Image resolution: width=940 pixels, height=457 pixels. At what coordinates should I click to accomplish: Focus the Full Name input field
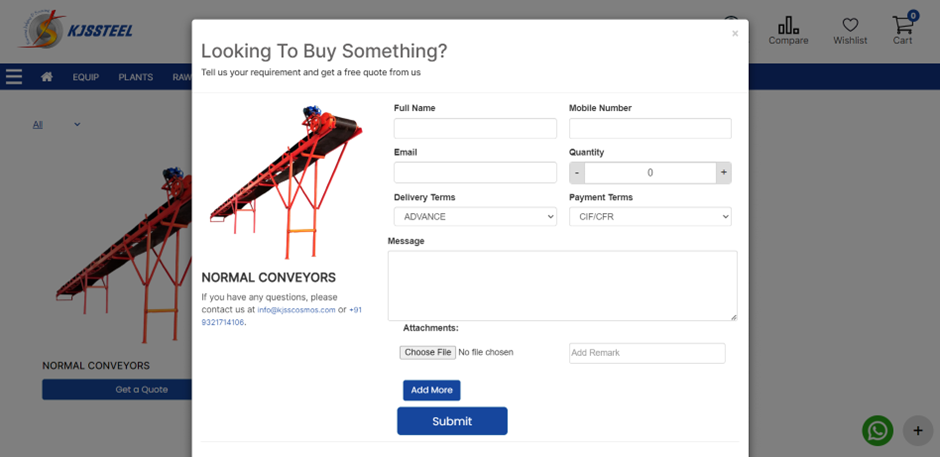click(475, 128)
